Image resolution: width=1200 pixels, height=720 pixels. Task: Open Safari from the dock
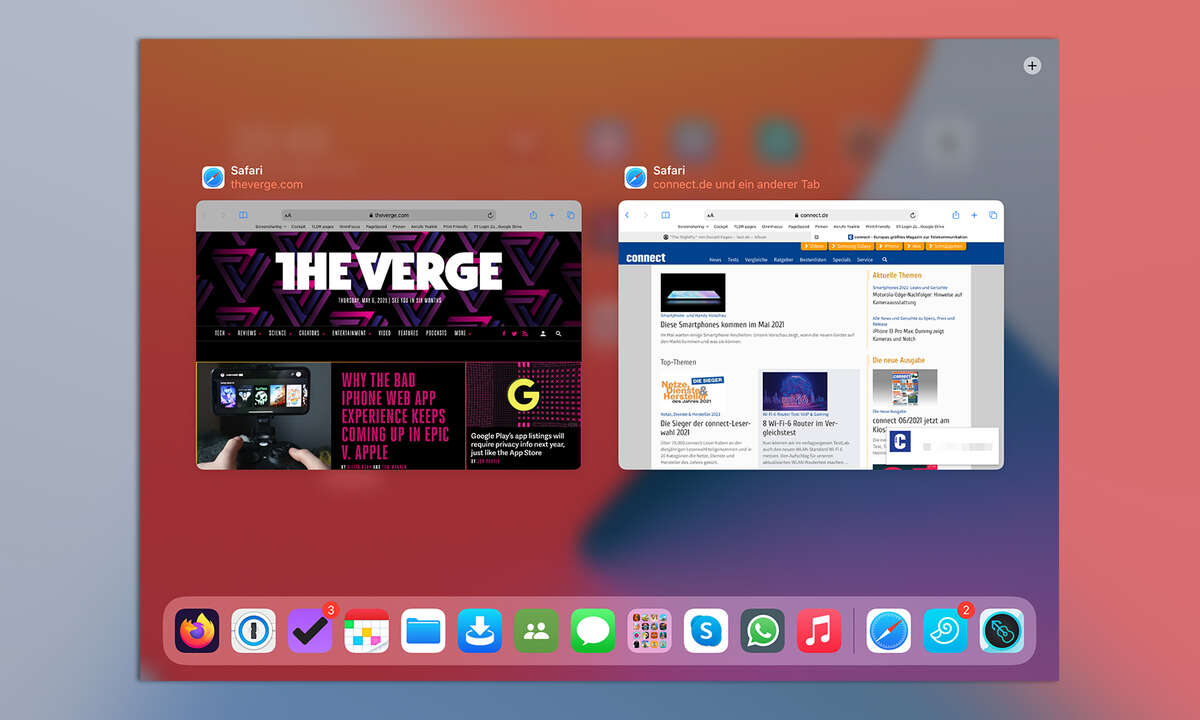click(889, 631)
